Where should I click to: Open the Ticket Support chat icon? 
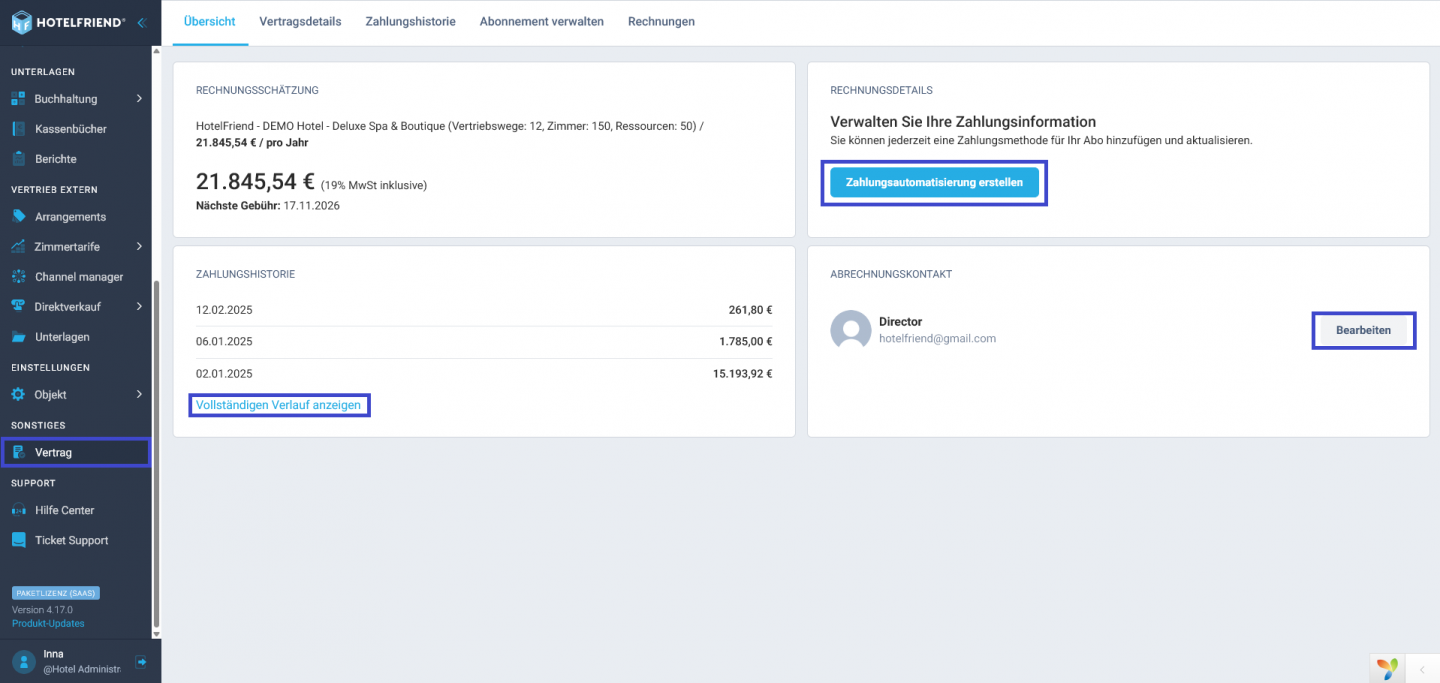(x=18, y=540)
